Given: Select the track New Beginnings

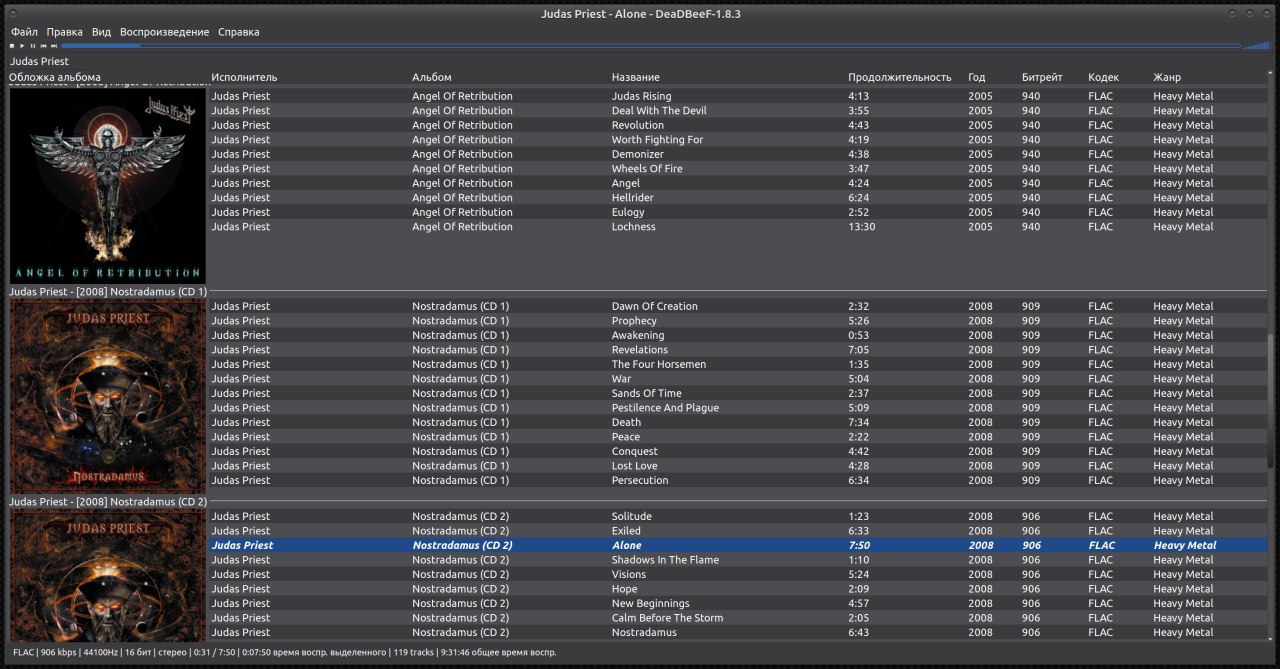Looking at the screenshot, I should click(738, 603).
